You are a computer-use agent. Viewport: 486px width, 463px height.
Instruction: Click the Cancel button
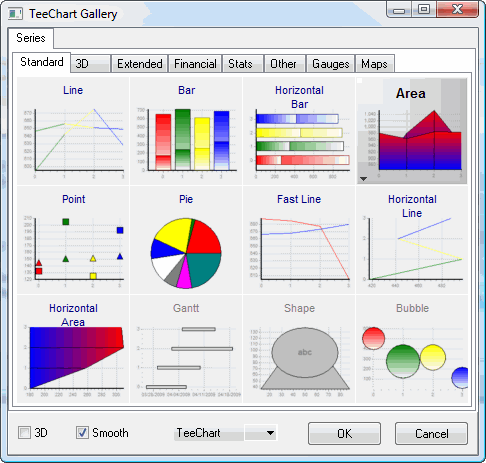click(x=431, y=433)
